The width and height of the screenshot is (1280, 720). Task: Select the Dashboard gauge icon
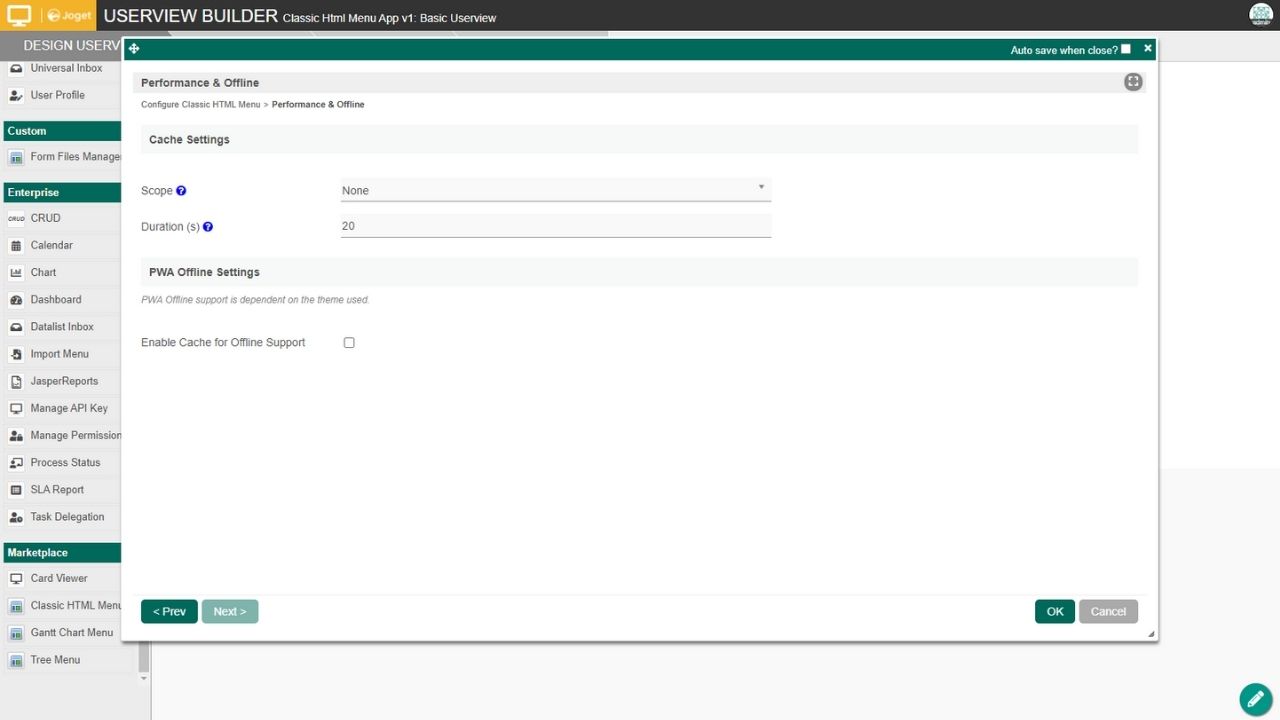point(16,300)
